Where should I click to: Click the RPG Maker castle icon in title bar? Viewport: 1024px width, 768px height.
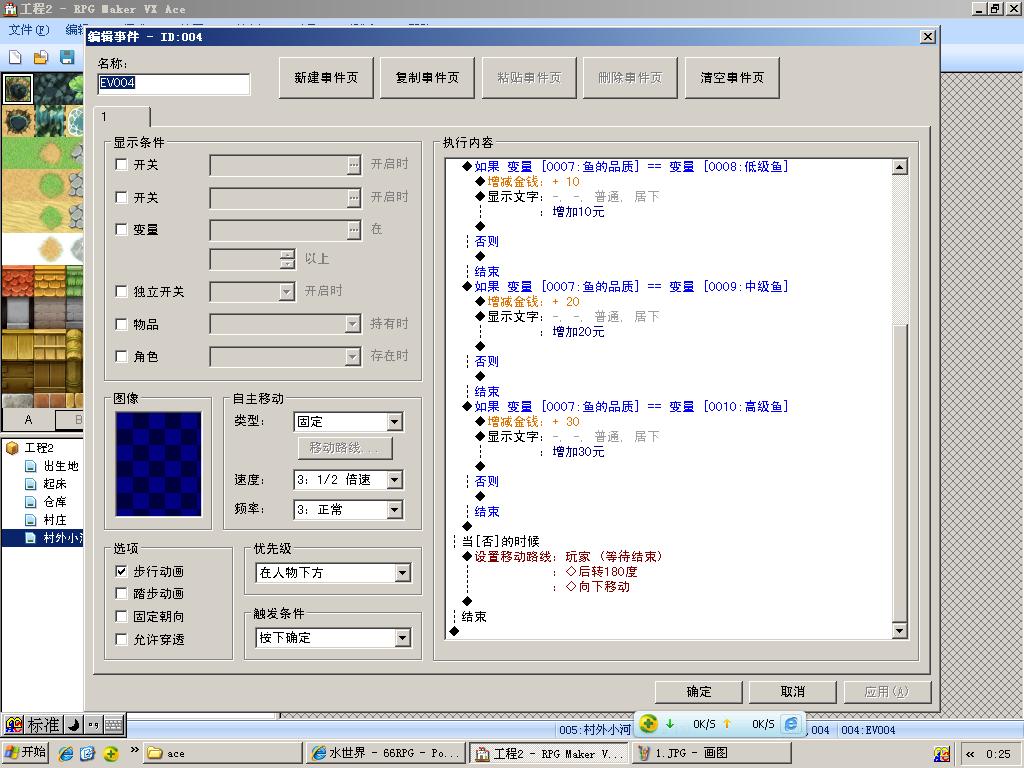(10, 8)
